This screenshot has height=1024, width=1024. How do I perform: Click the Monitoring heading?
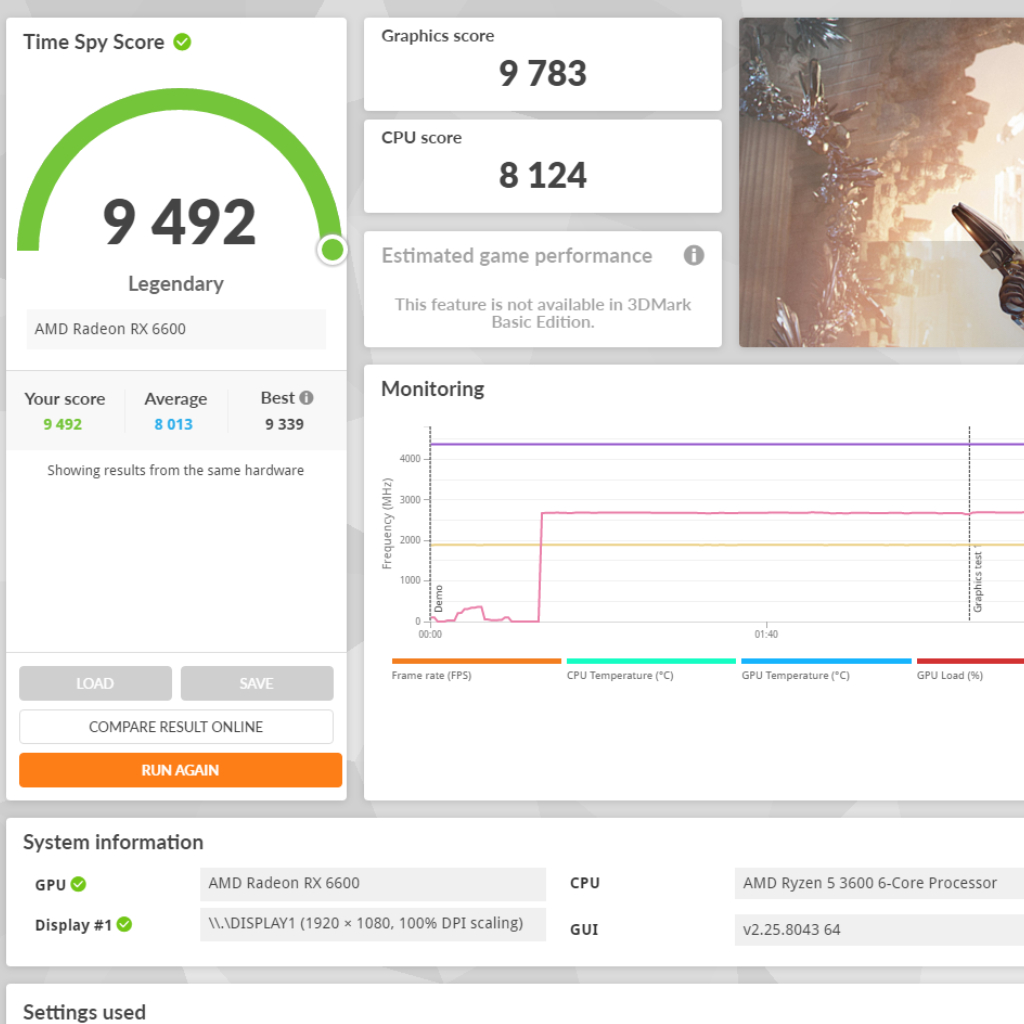[433, 389]
